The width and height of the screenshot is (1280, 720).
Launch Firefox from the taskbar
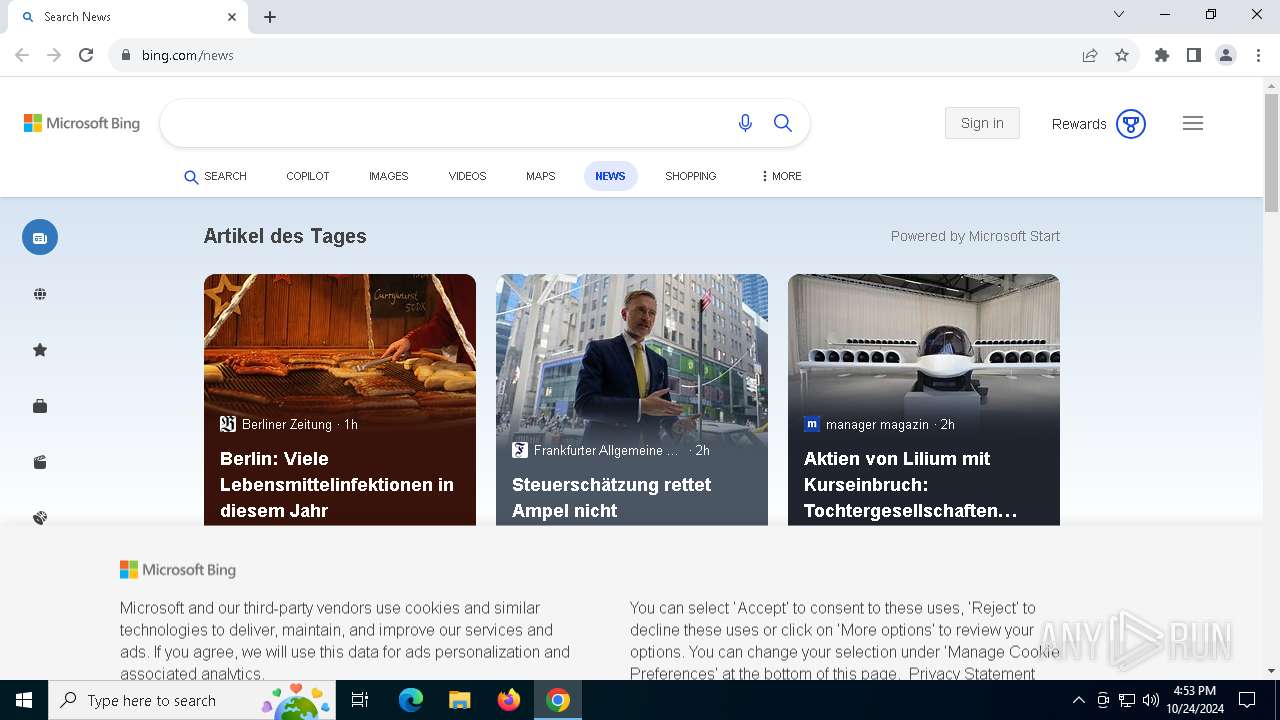tap(509, 700)
